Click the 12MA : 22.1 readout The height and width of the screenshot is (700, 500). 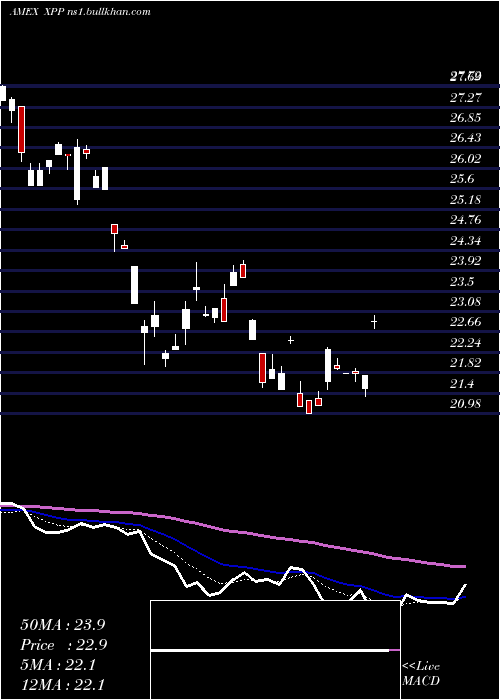click(62, 685)
